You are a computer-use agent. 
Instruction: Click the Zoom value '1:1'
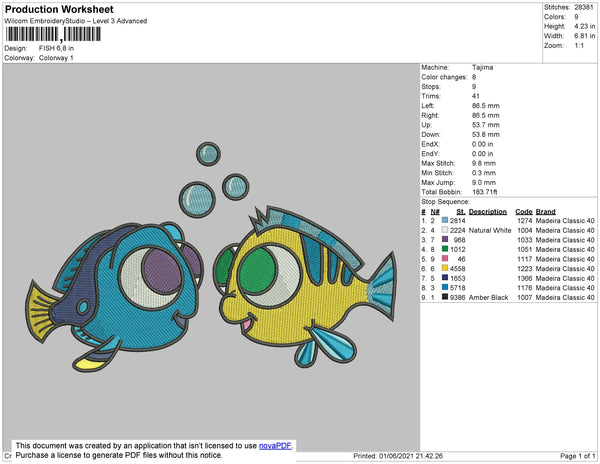579,46
